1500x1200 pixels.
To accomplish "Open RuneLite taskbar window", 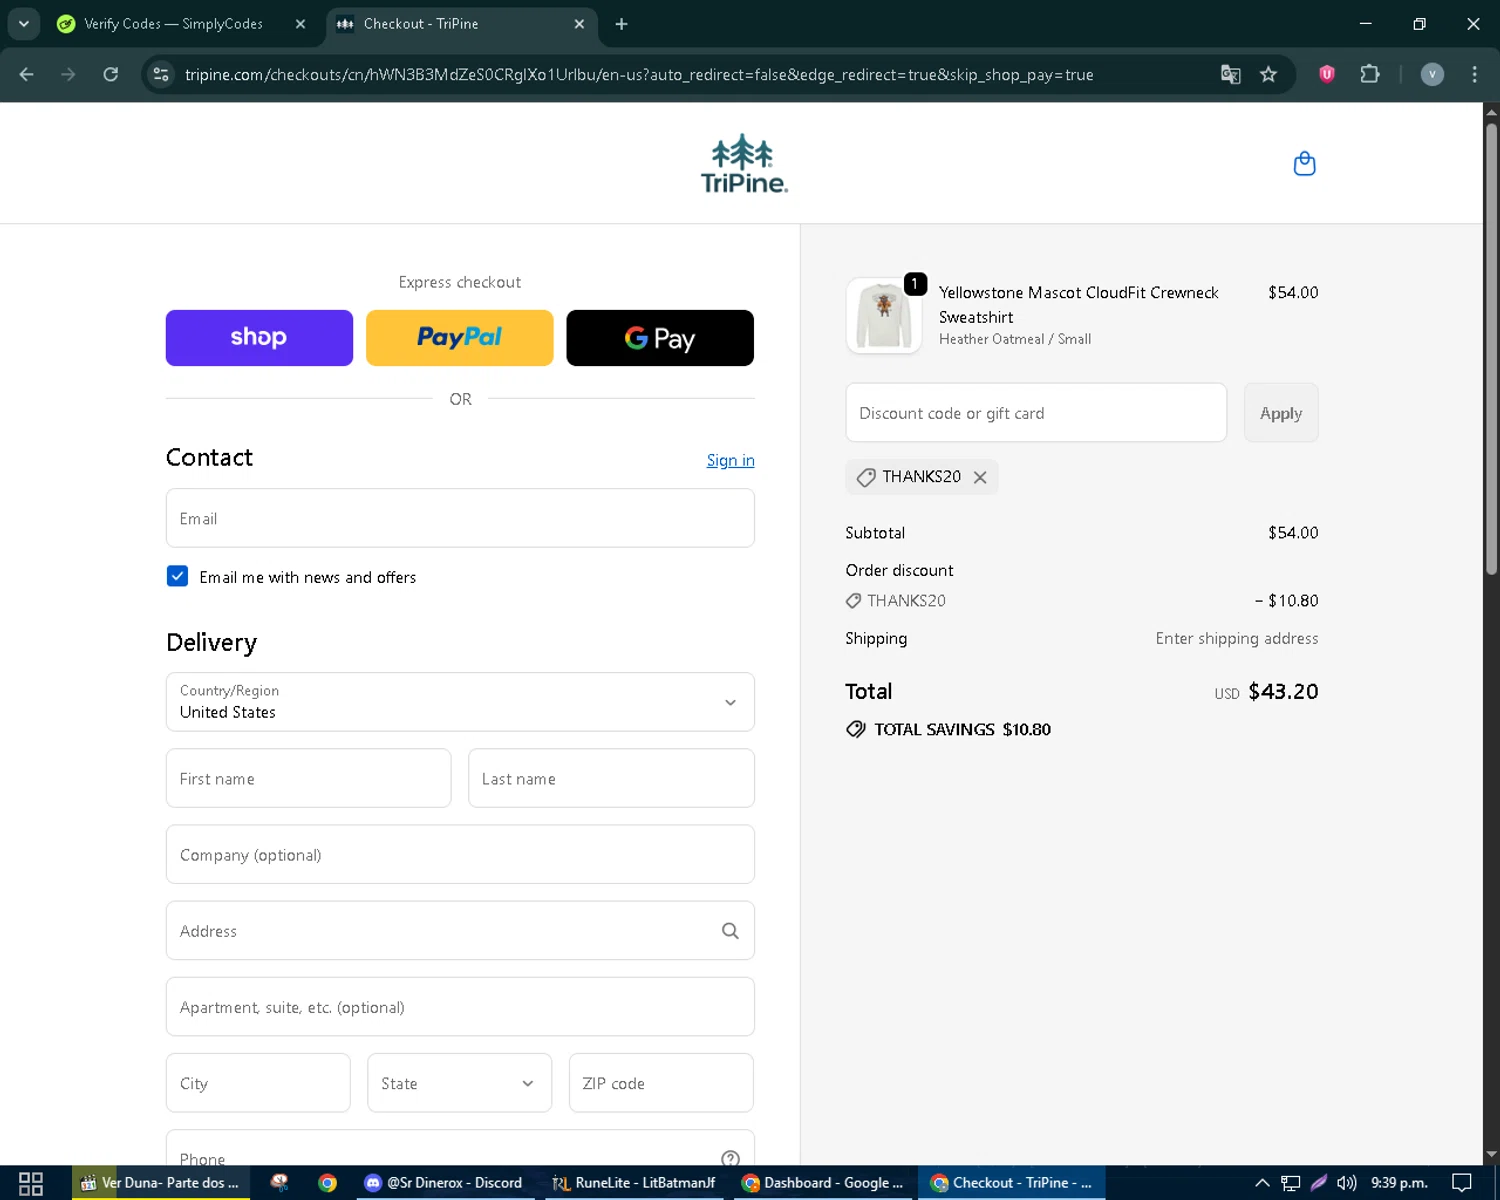I will click(634, 1183).
